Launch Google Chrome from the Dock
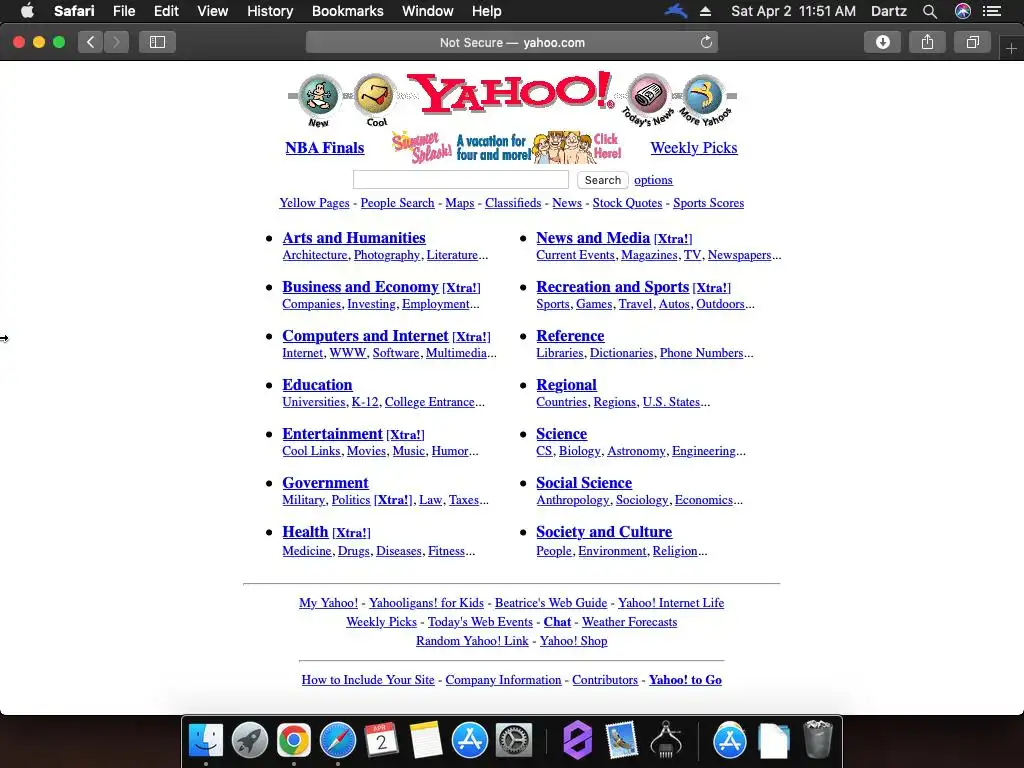This screenshot has width=1024, height=768. (x=293, y=741)
